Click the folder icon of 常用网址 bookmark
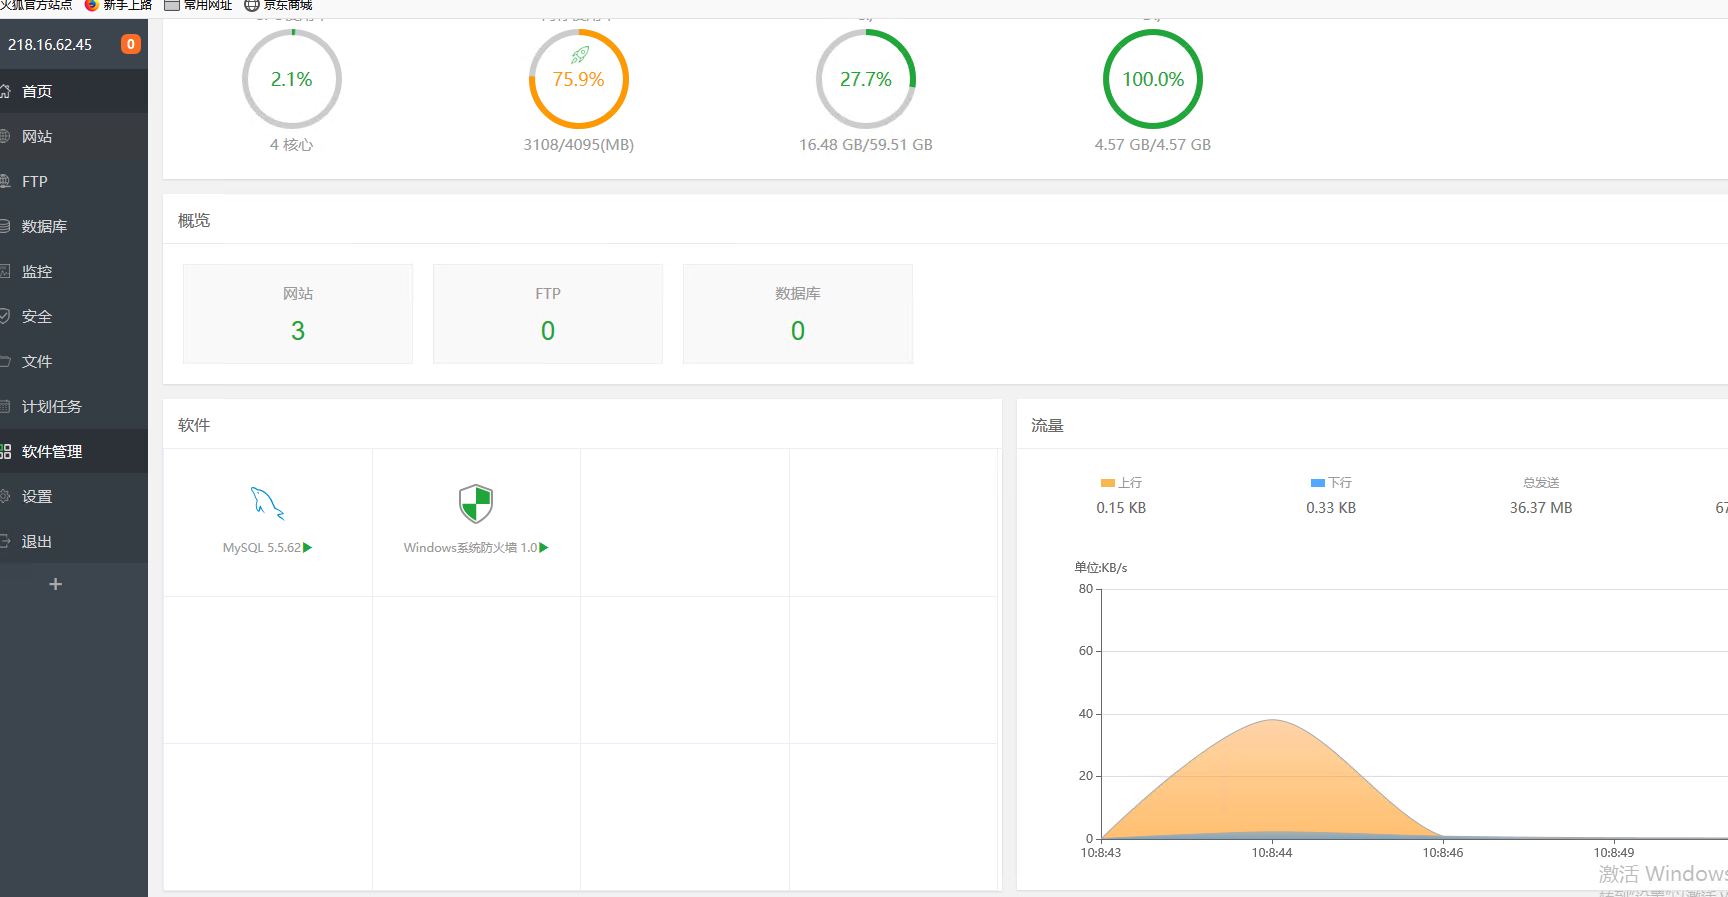Viewport: 1728px width, 897px height. [x=172, y=5]
